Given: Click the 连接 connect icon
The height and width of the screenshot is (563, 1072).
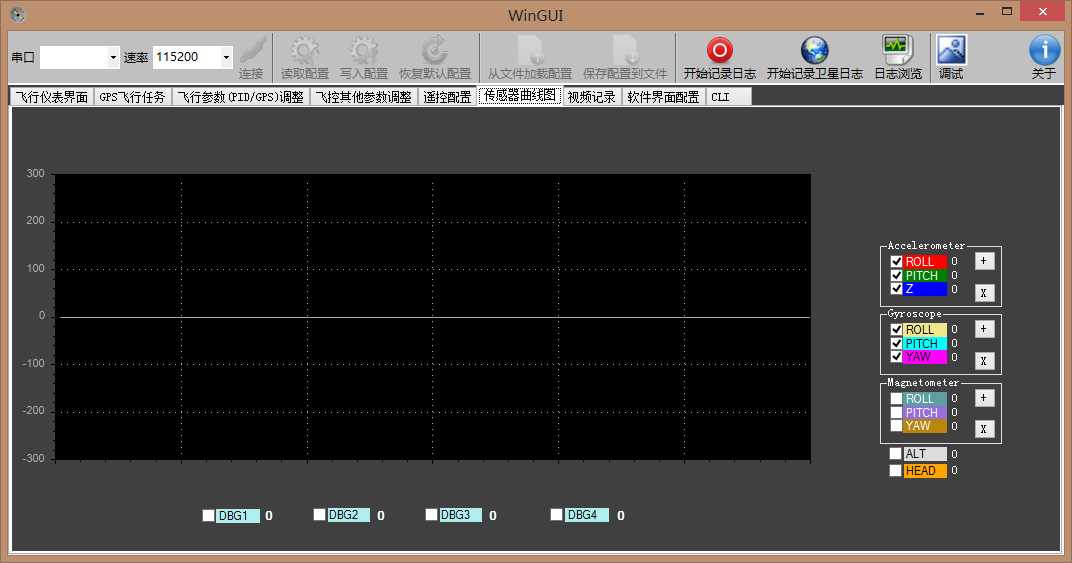Looking at the screenshot, I should [251, 57].
